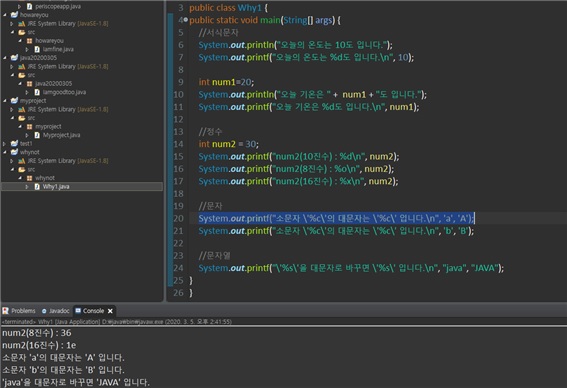Image resolution: width=567 pixels, height=388 pixels.
Task: Click line number 26 in the editor gutter
Action: coord(178,293)
